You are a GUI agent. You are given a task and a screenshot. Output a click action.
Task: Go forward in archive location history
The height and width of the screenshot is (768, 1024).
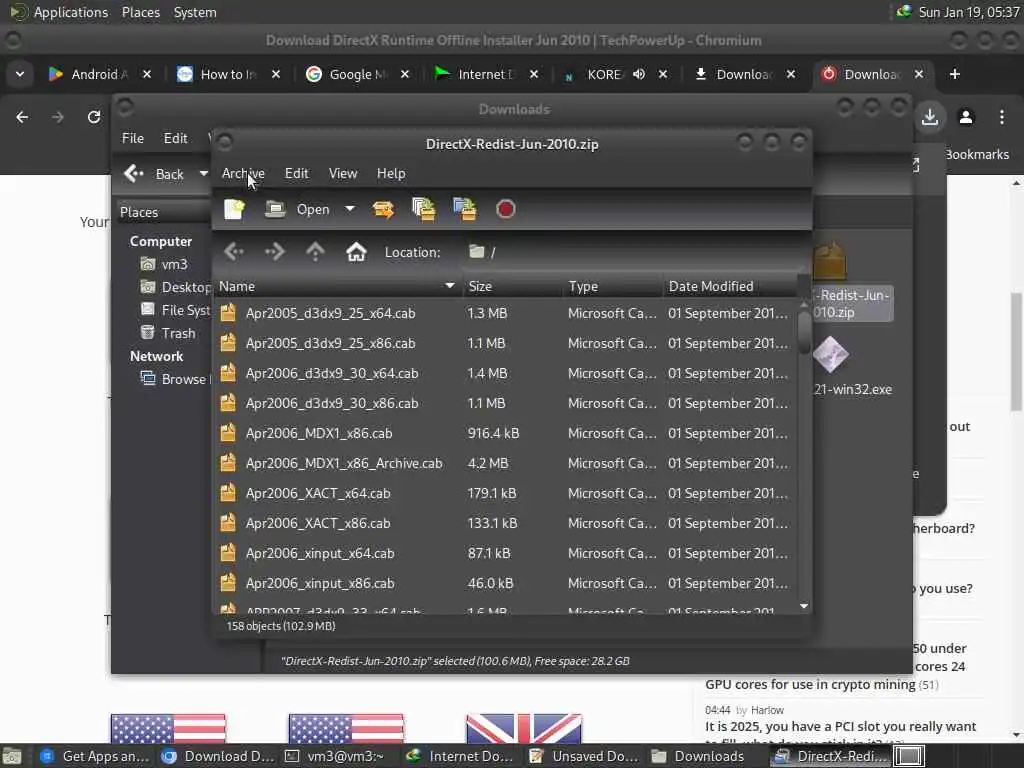click(275, 252)
